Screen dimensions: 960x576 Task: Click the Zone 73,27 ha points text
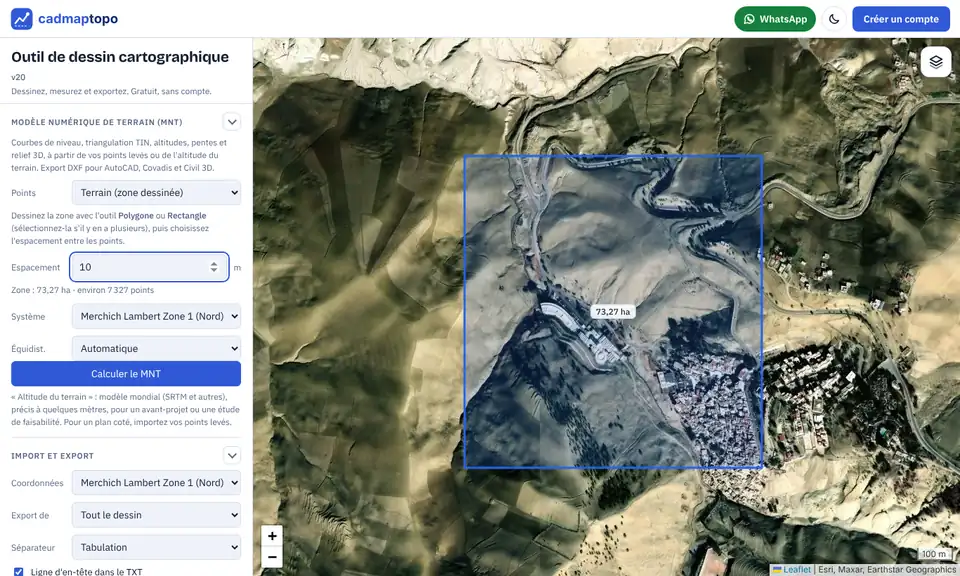coord(83,290)
